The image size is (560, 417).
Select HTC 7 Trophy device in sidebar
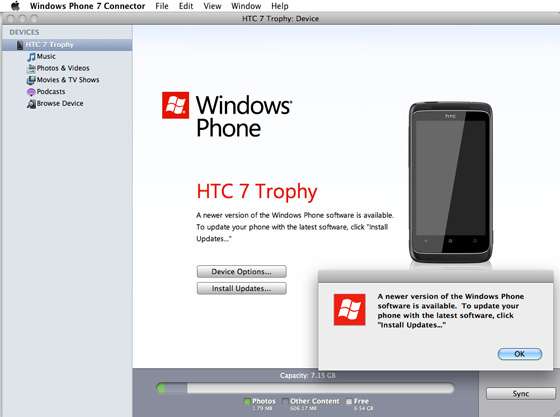coord(67,45)
